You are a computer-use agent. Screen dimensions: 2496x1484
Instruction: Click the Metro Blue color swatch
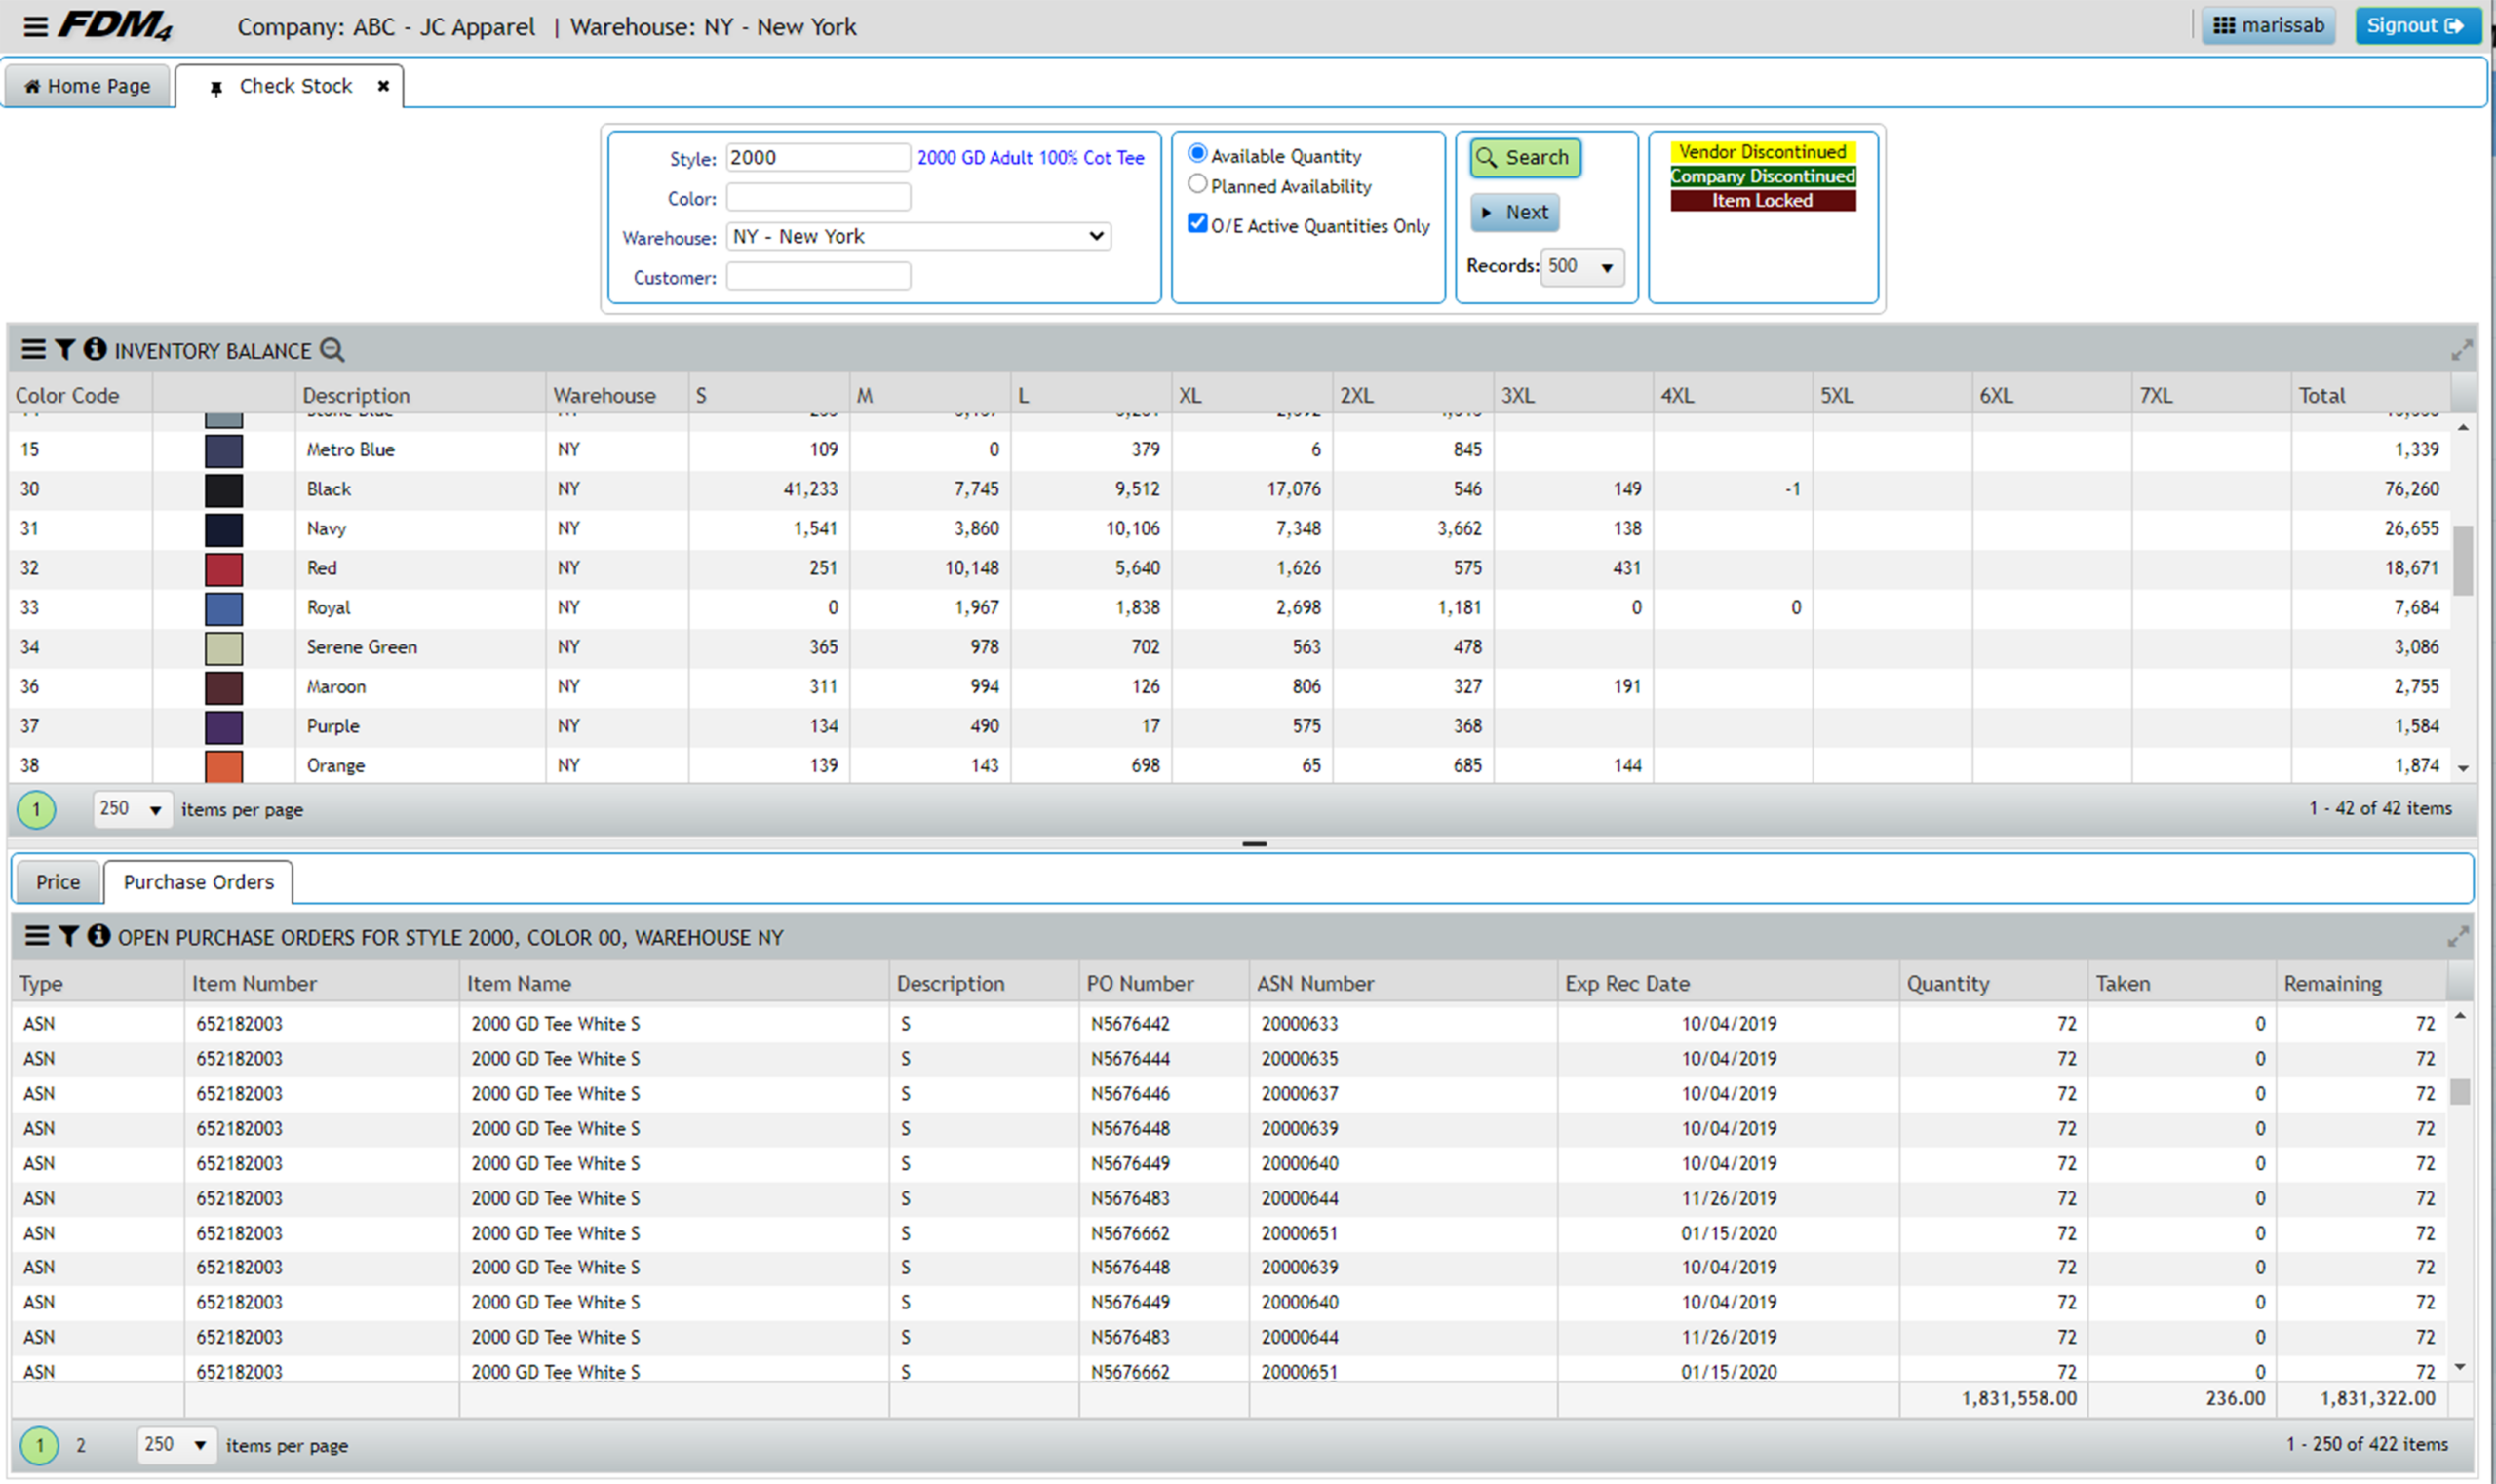click(223, 450)
